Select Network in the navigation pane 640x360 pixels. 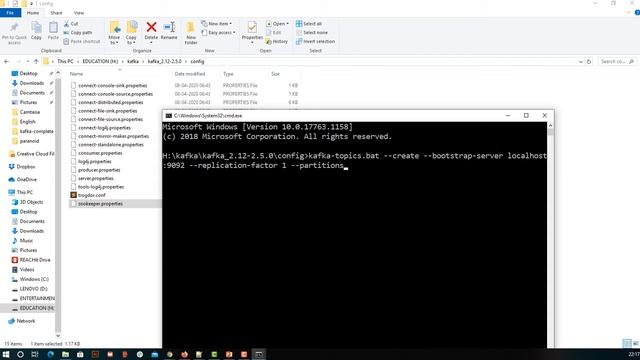click(x=22, y=321)
